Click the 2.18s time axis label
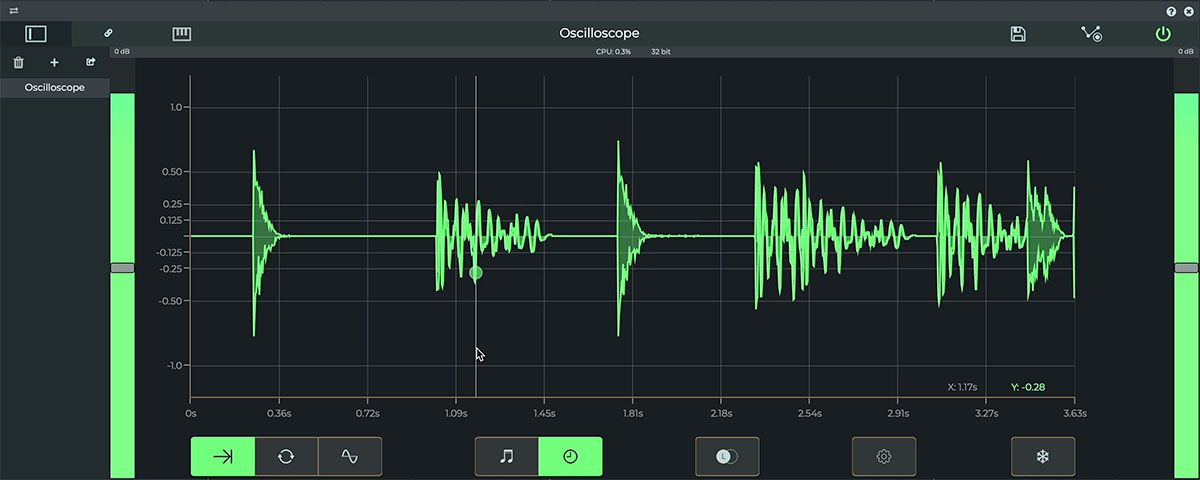Viewport: 1200px width, 480px height. tap(721, 412)
